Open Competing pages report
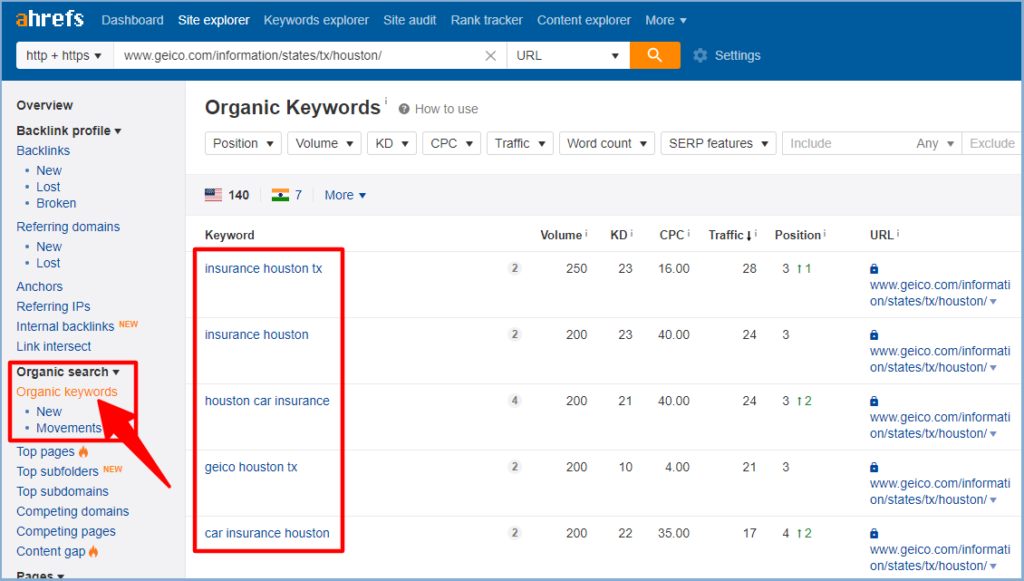Viewport: 1024px width, 581px height. [x=66, y=531]
